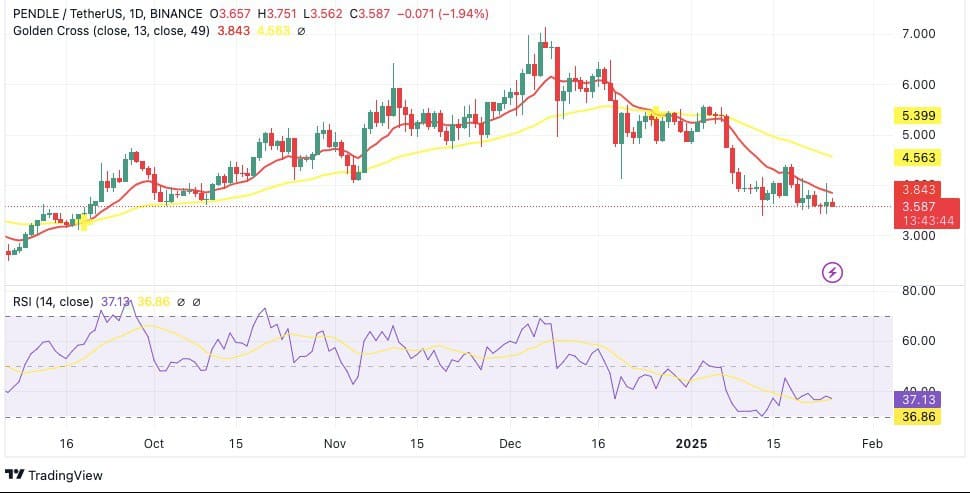Click the yellow 36.86 RSI axis label
This screenshot has width=970, height=493.
[918, 416]
